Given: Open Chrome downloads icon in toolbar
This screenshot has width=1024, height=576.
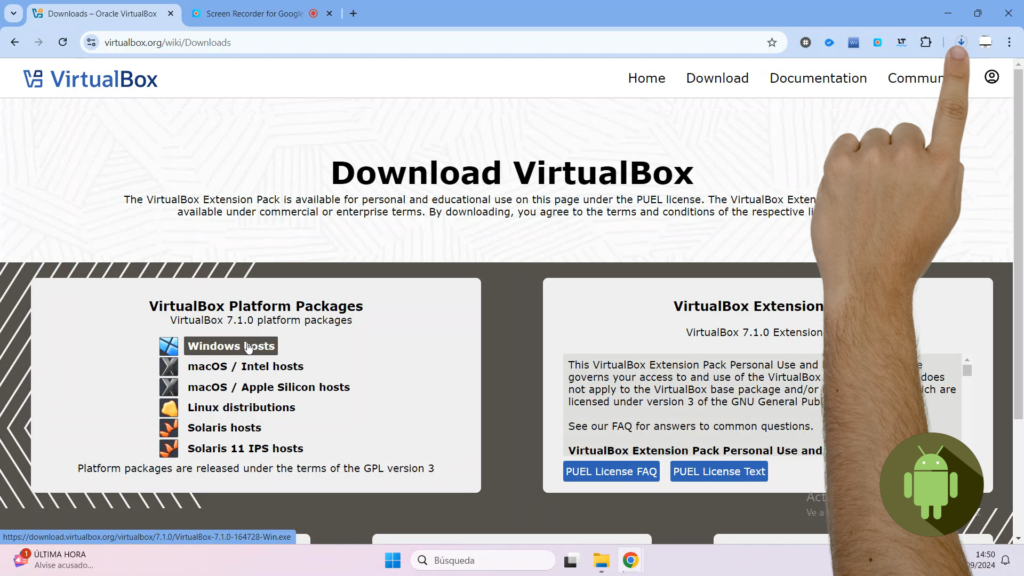Looking at the screenshot, I should point(960,42).
